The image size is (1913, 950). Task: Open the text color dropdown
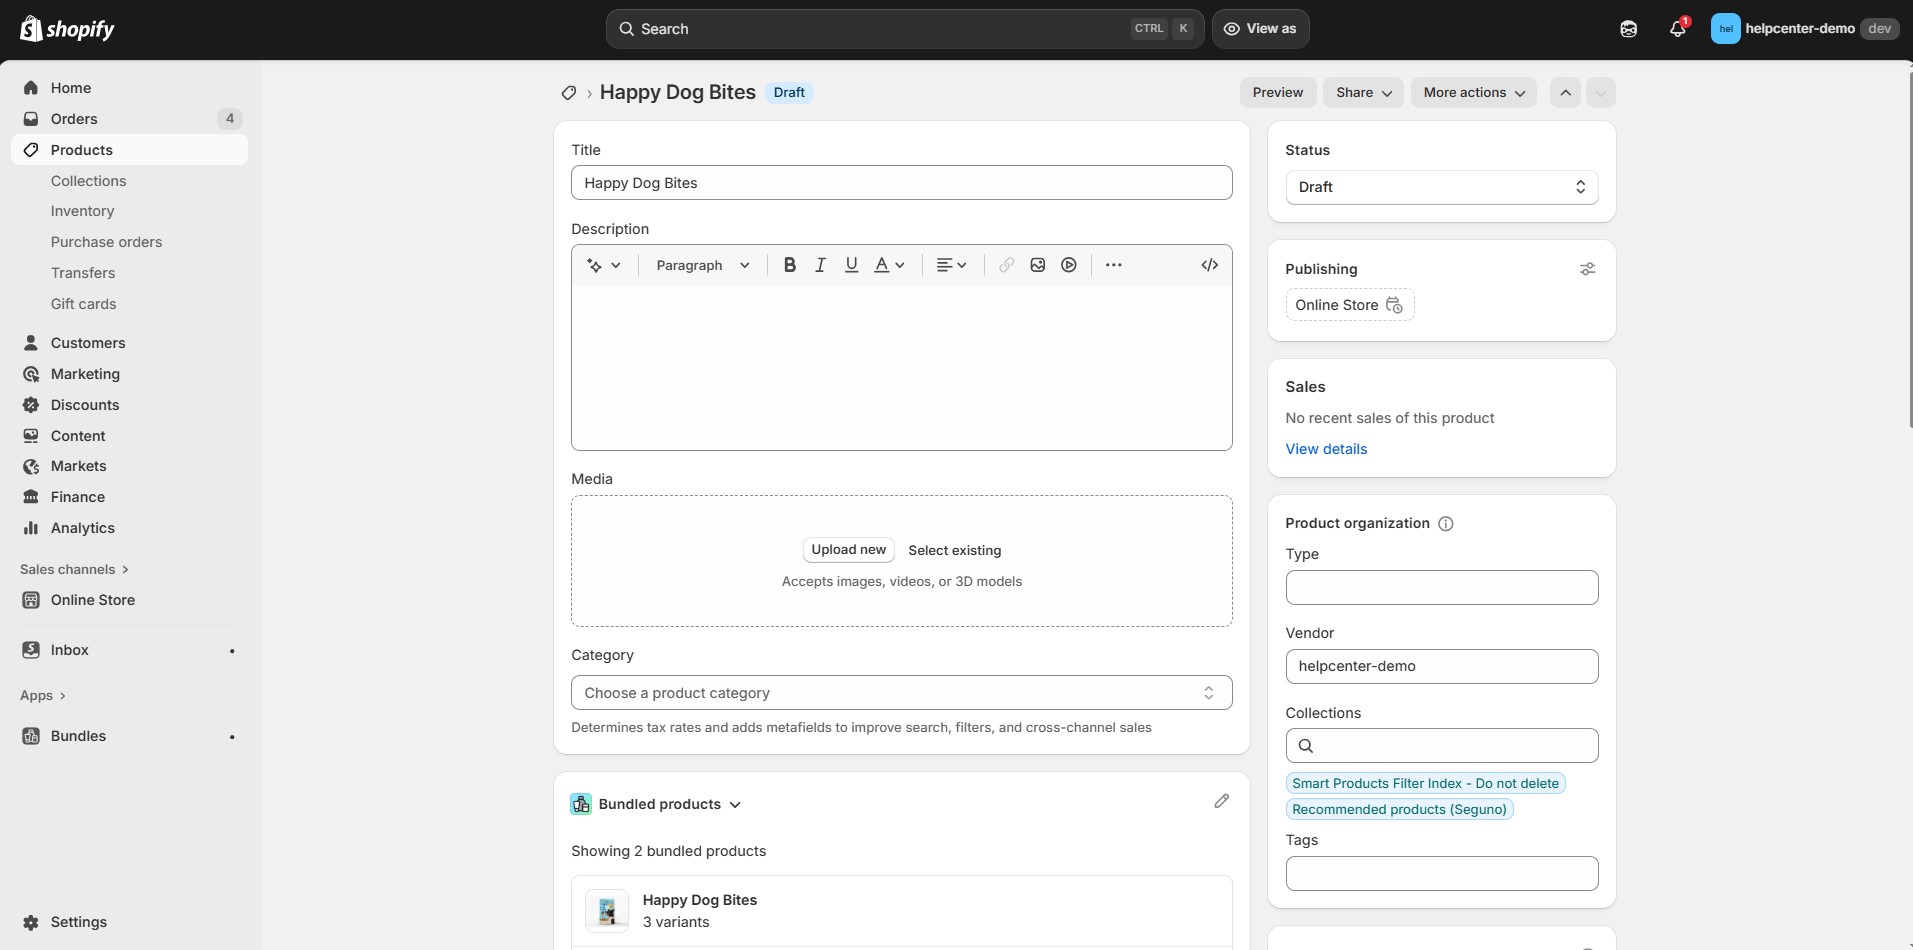point(888,265)
